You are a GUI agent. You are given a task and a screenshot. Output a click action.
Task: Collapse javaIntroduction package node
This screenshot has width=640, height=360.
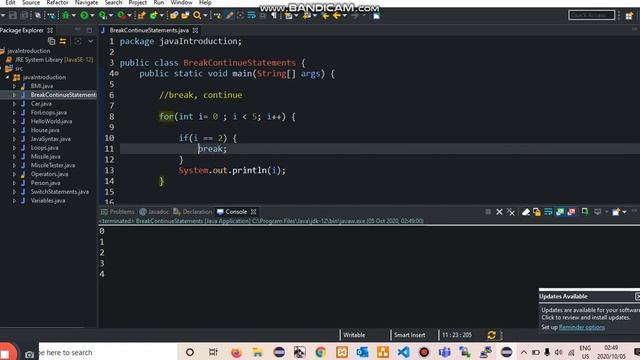(x=7, y=77)
